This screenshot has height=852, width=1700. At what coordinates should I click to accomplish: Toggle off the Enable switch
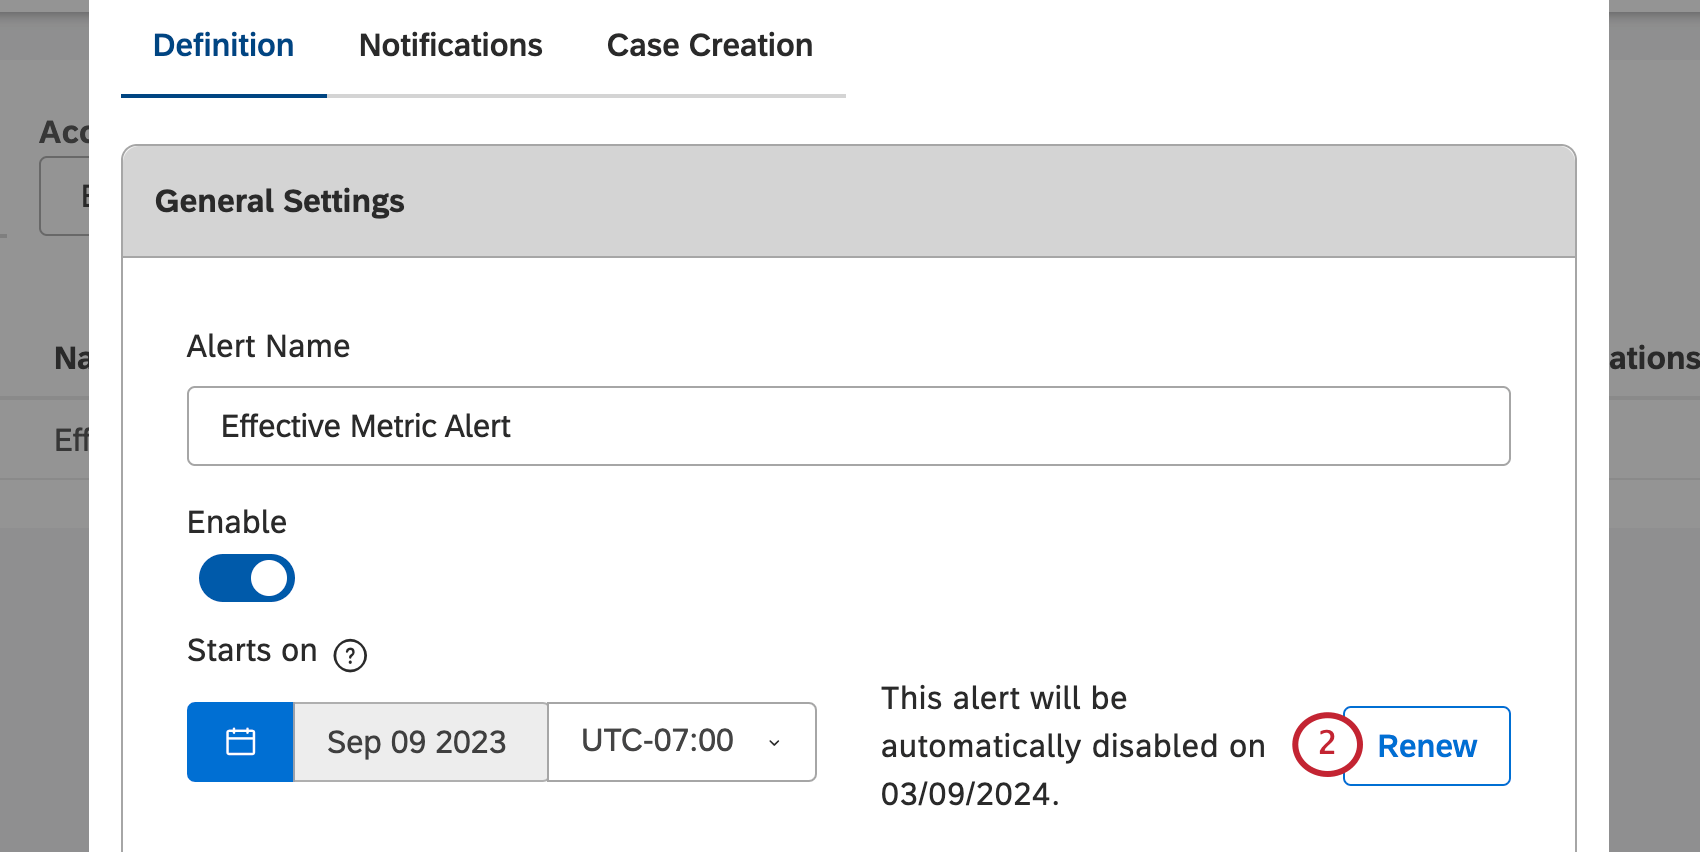pos(246,577)
